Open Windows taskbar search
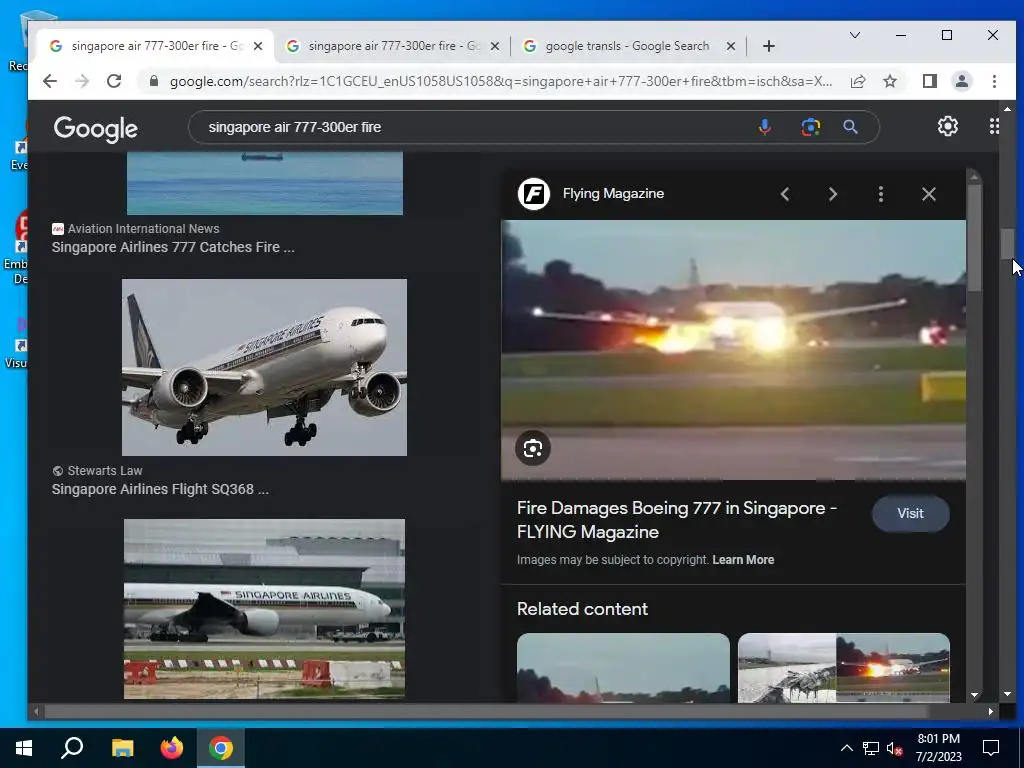This screenshot has height=768, width=1024. (x=72, y=748)
